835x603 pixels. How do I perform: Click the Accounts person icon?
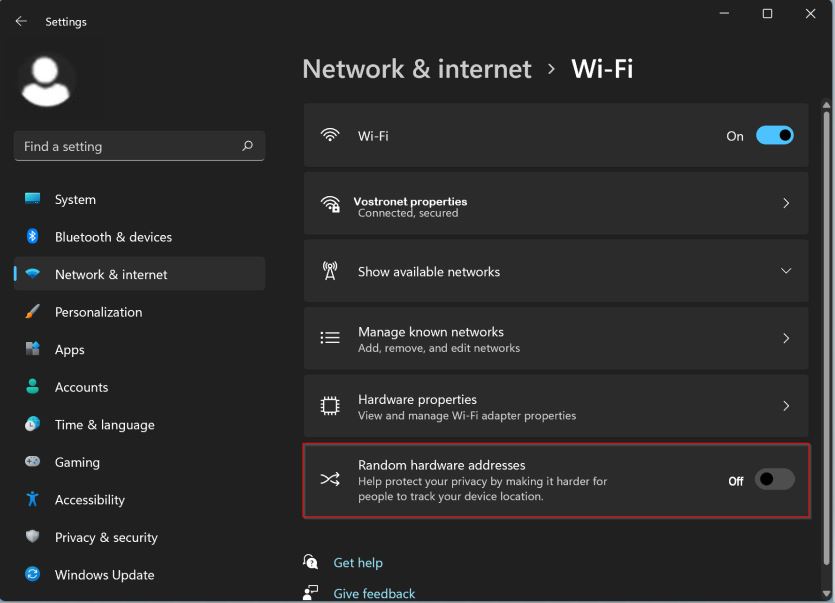pyautogui.click(x=32, y=386)
